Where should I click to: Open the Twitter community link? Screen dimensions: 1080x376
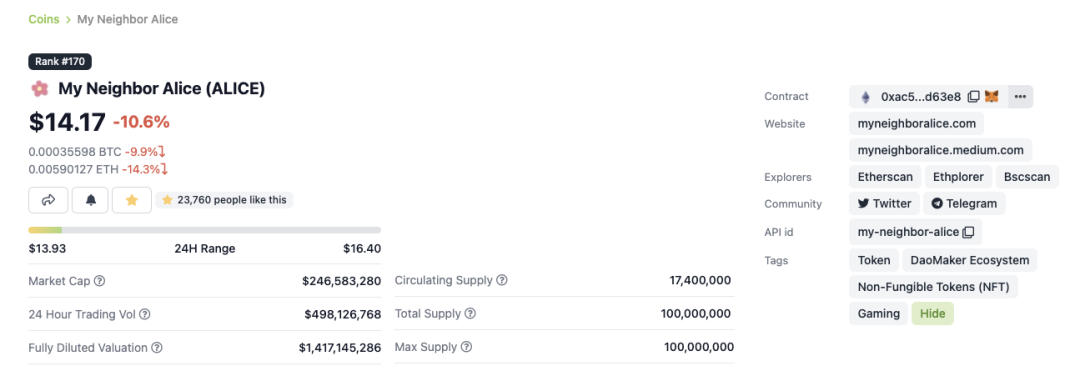pyautogui.click(x=884, y=204)
